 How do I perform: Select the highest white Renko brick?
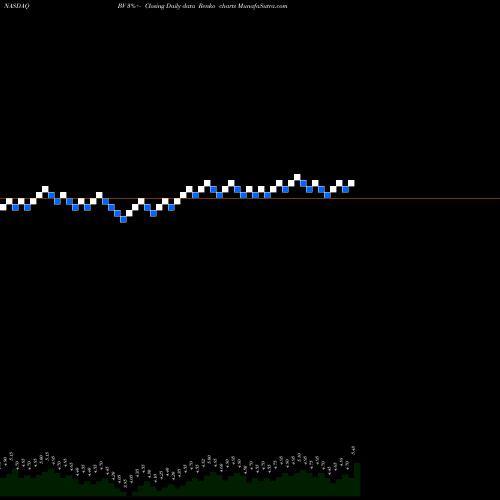(x=297, y=177)
